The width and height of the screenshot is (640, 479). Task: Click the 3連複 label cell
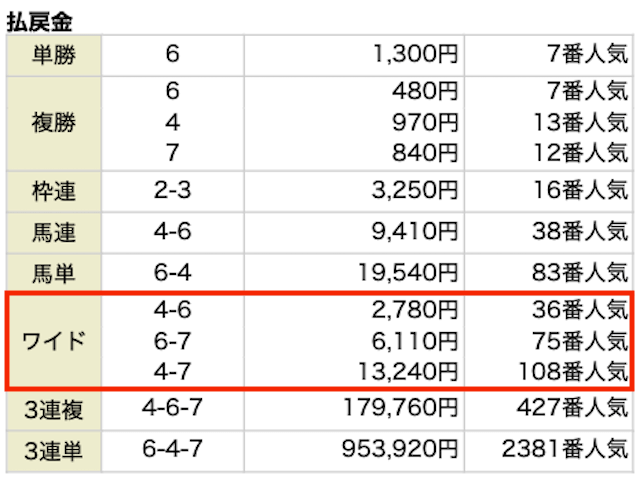(x=54, y=410)
